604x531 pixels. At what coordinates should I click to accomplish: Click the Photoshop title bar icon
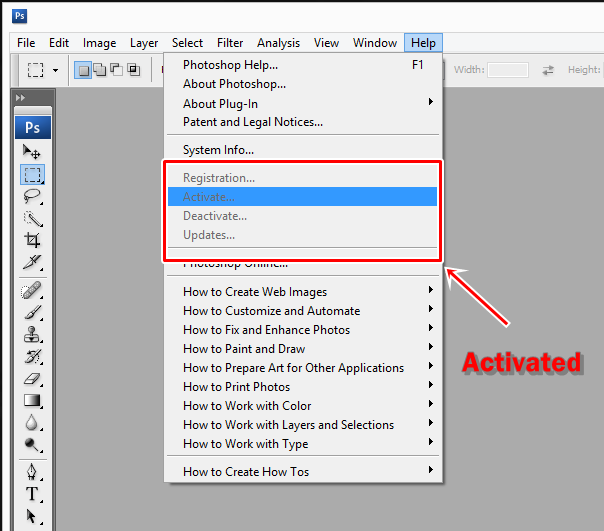(20, 16)
